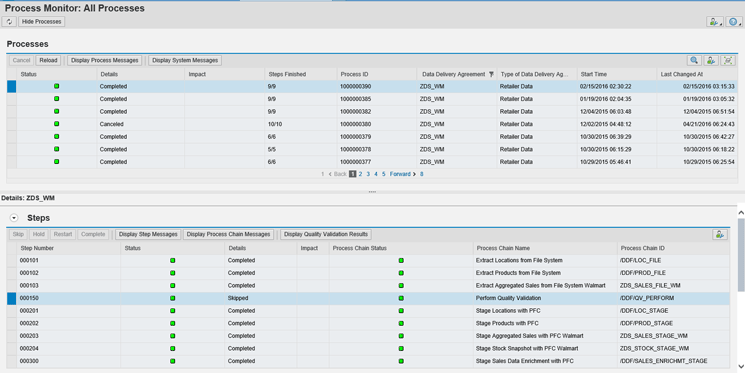Click the scrollbar down arrow in details
Viewport: 745px width, 373px height.
(x=741, y=366)
